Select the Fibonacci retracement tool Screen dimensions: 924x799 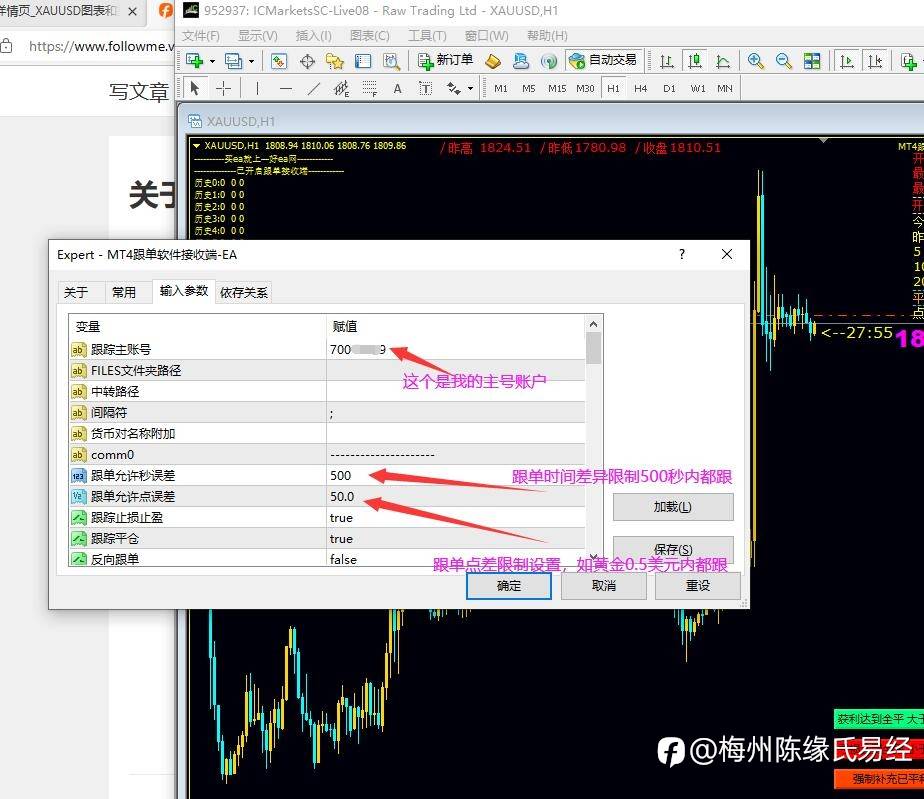point(369,88)
